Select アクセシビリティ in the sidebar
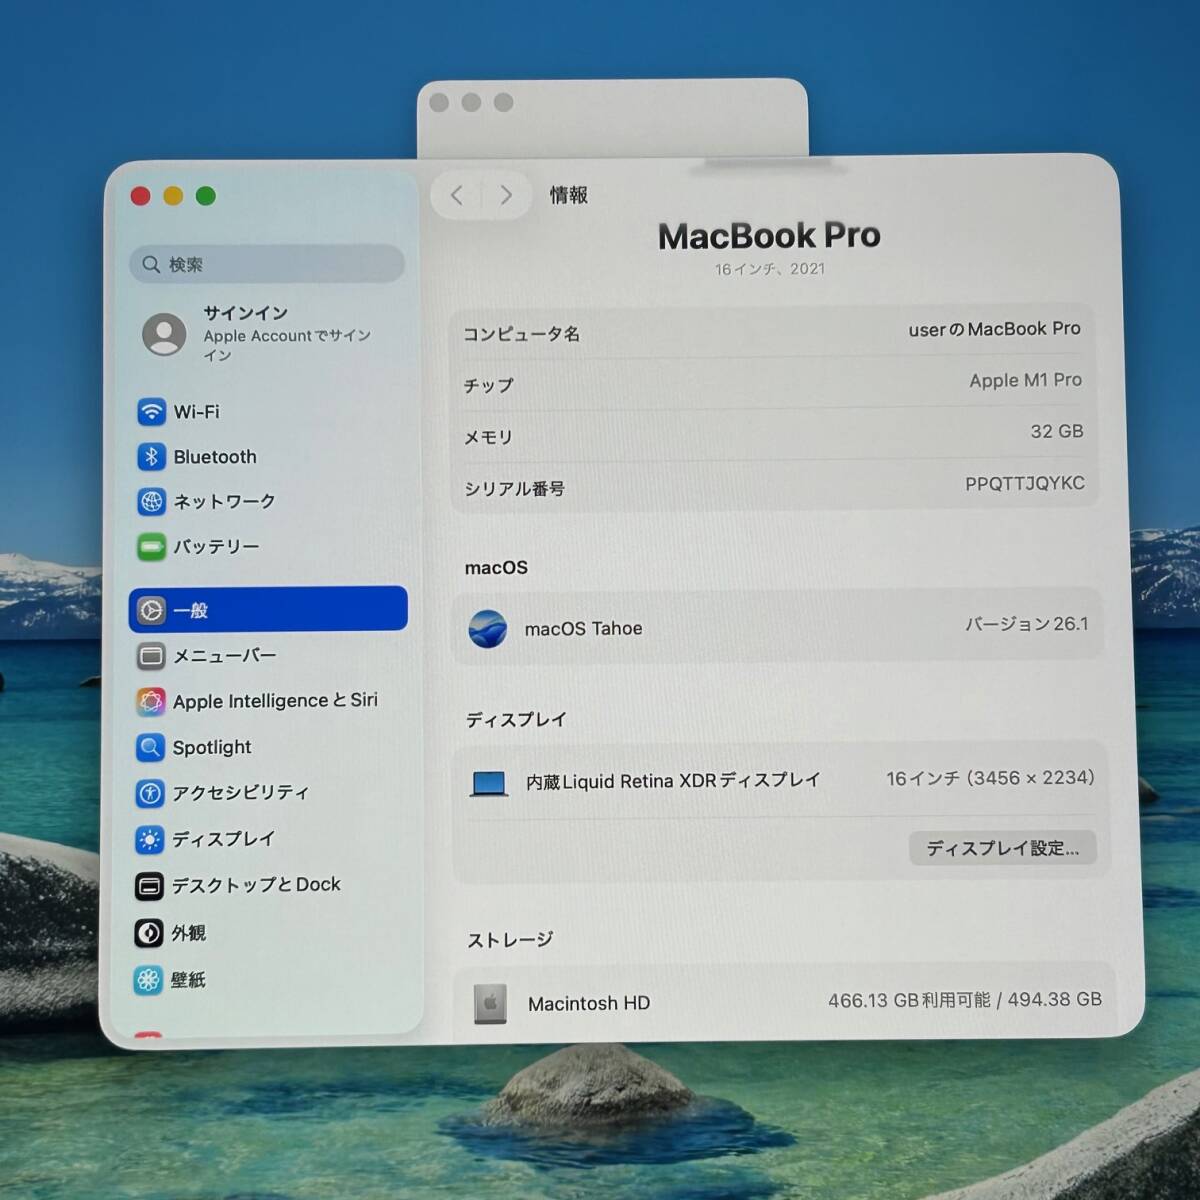The width and height of the screenshot is (1200, 1200). point(268,793)
